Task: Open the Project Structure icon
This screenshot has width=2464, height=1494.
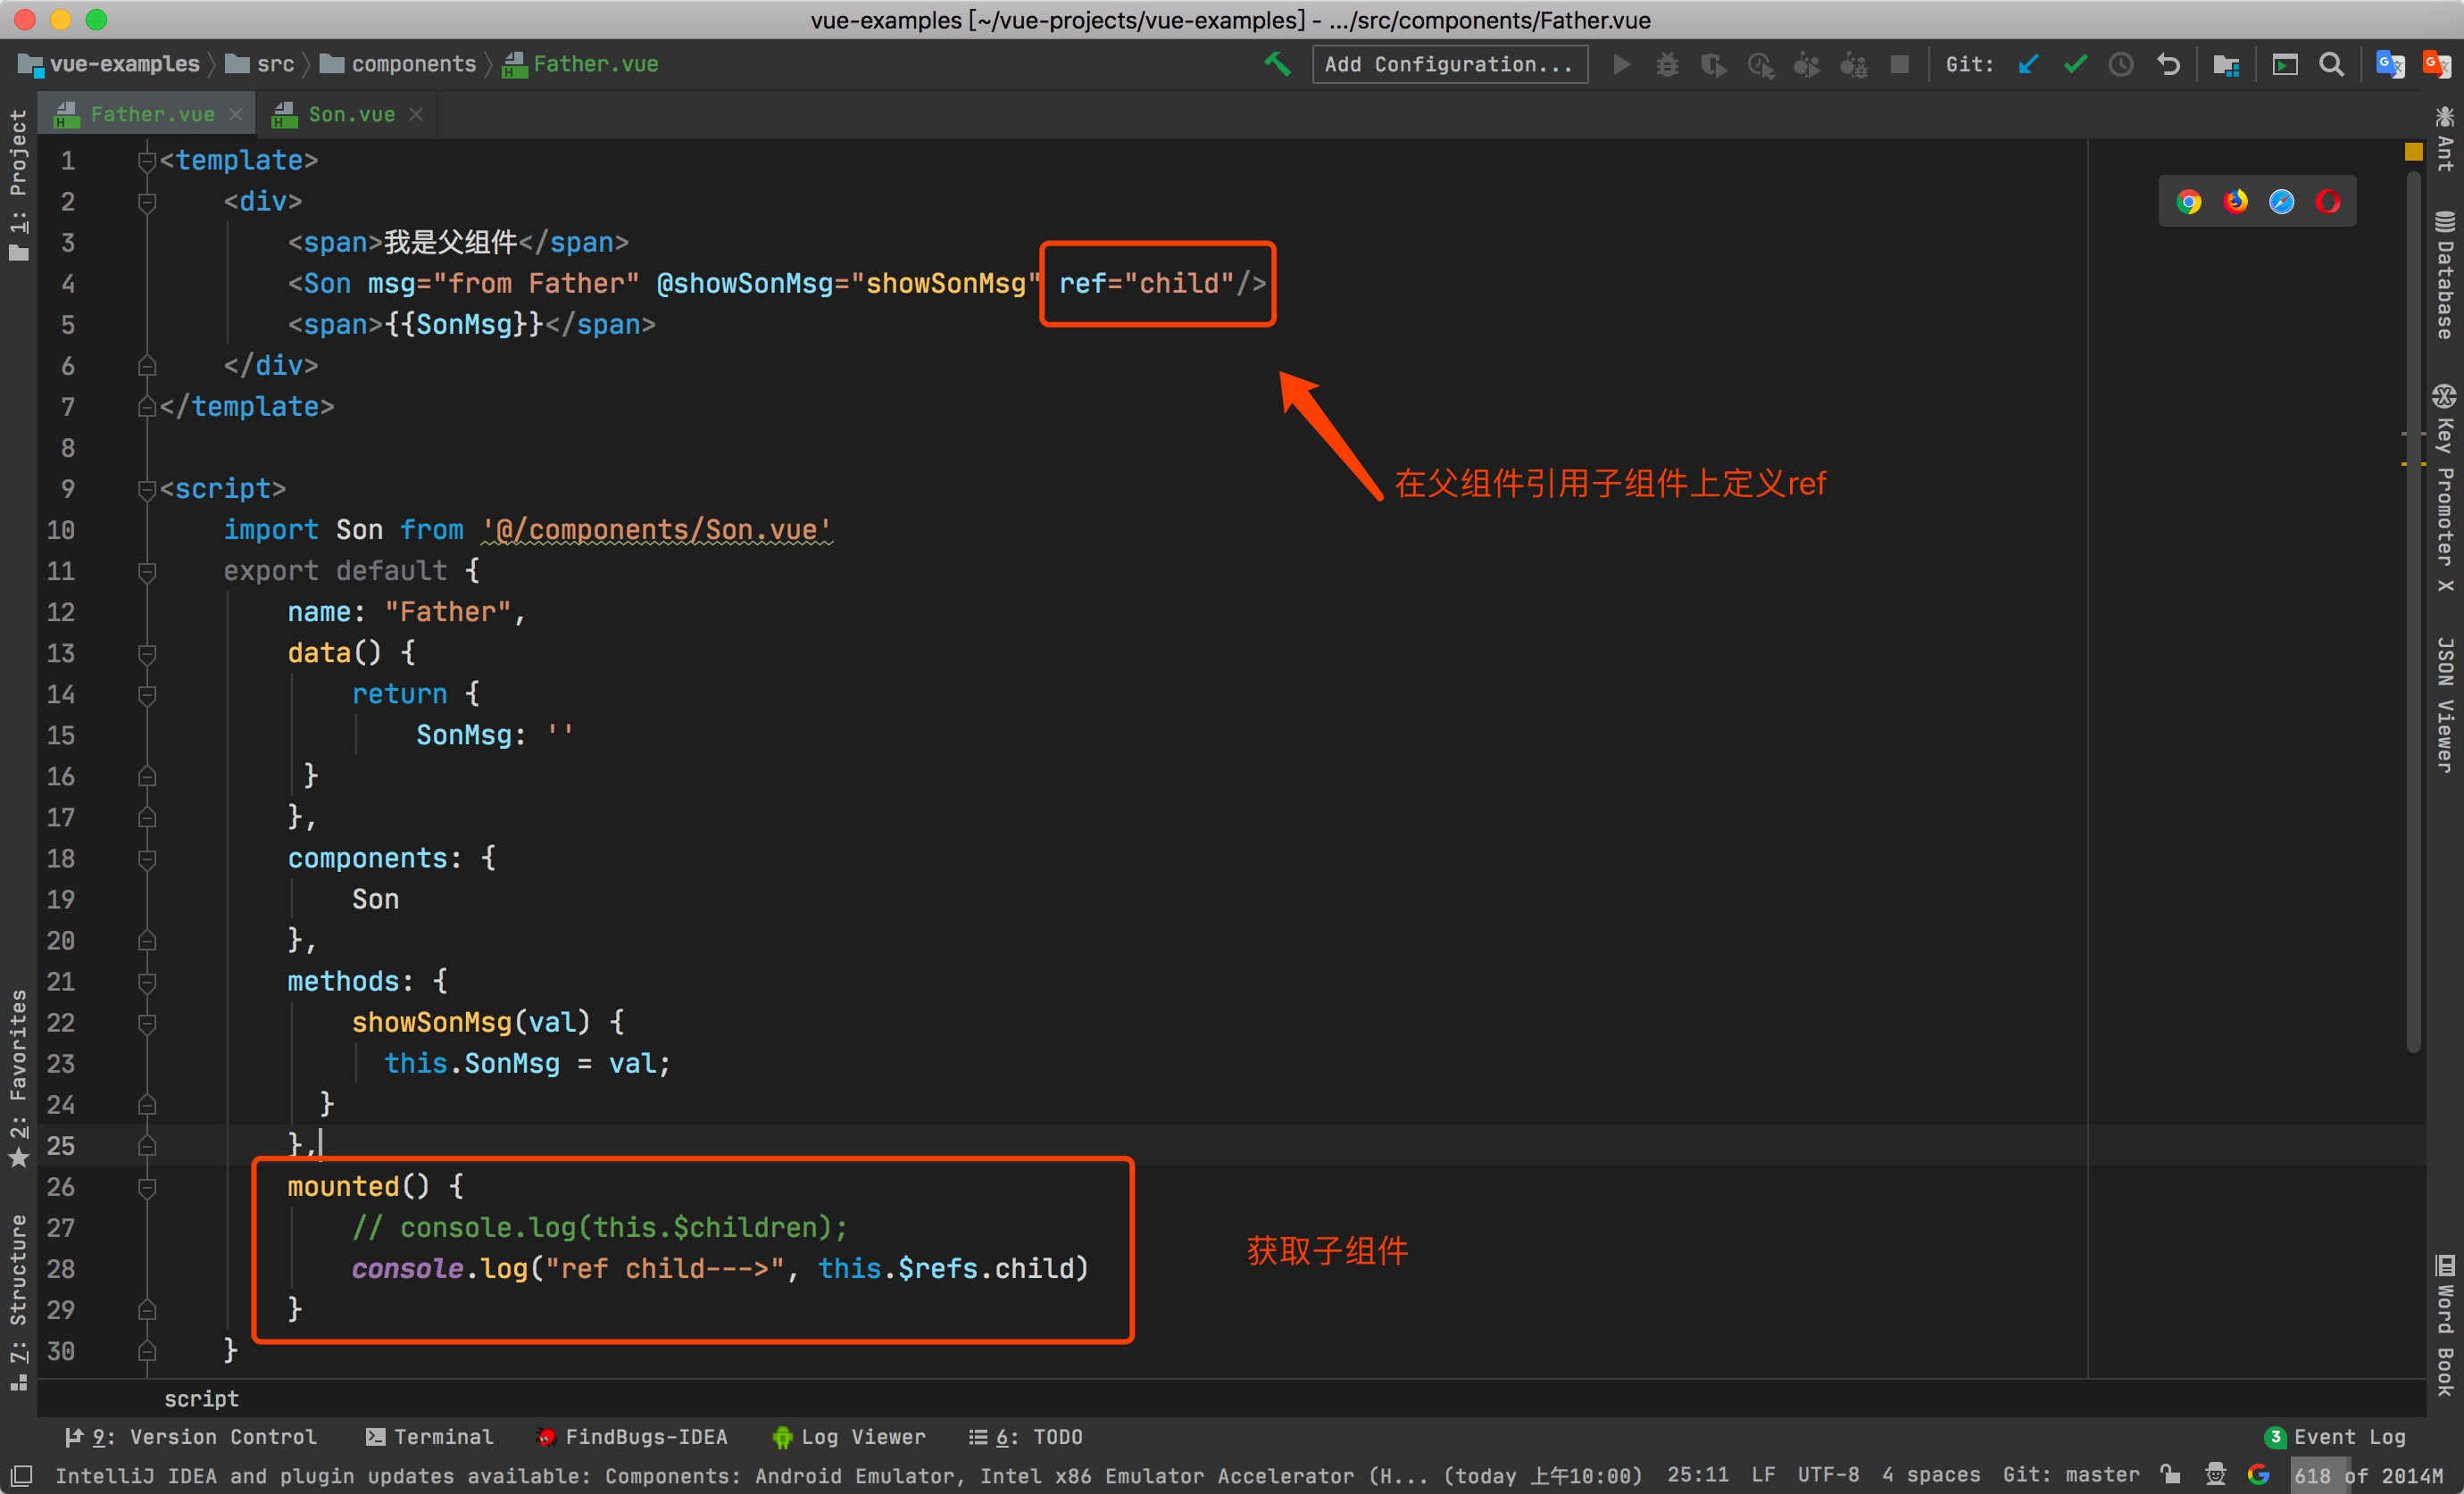Action: (2226, 64)
